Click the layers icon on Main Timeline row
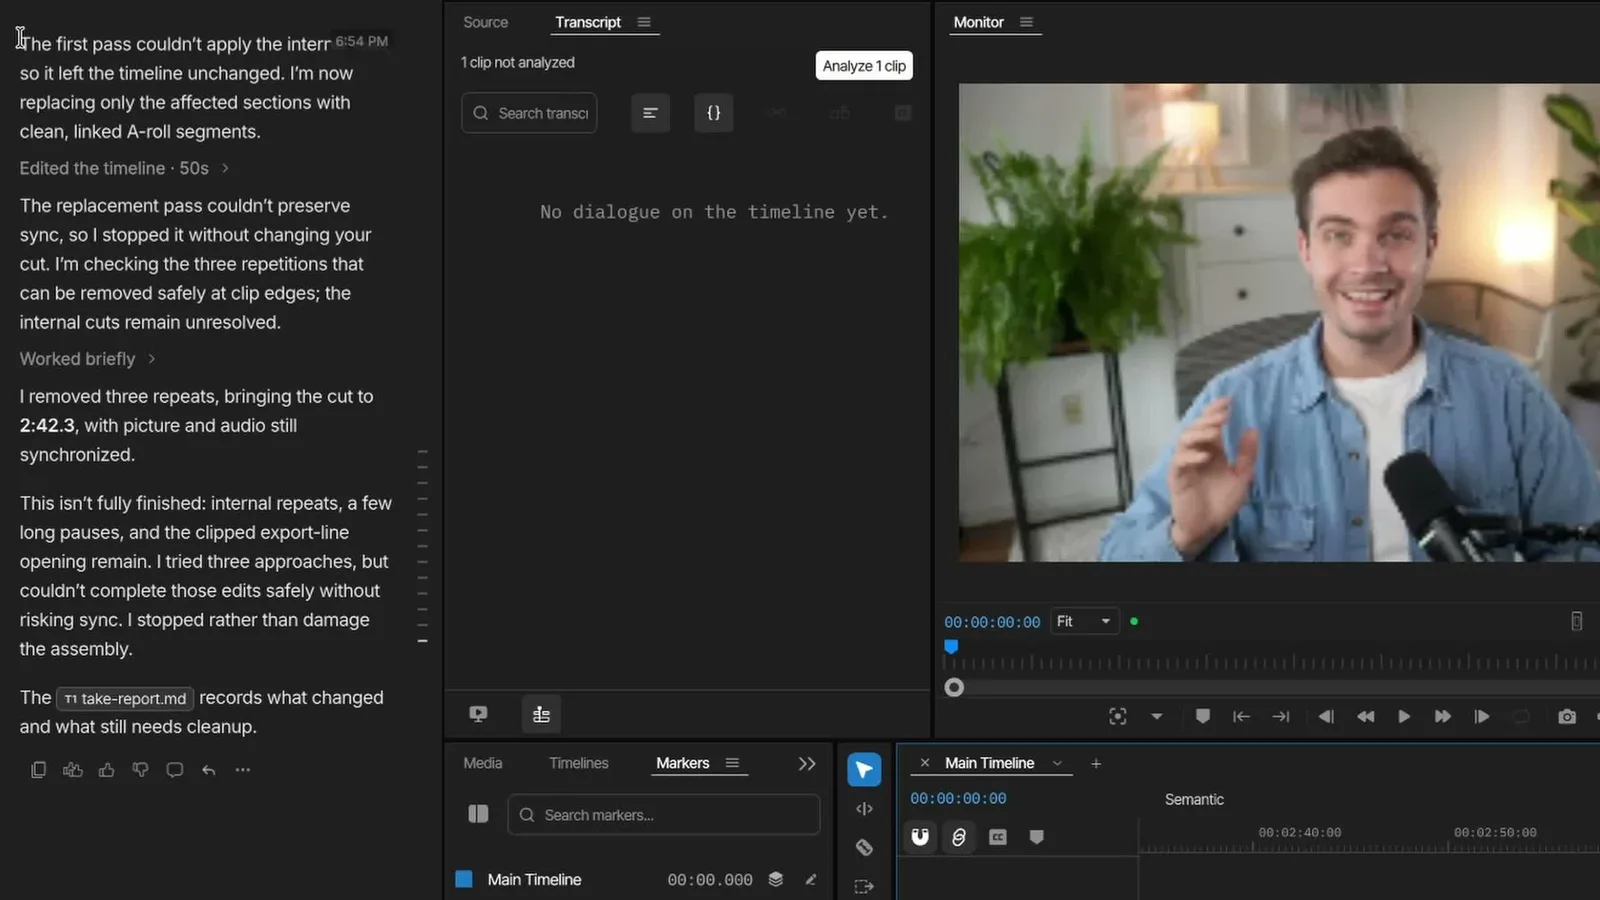 pyautogui.click(x=776, y=879)
